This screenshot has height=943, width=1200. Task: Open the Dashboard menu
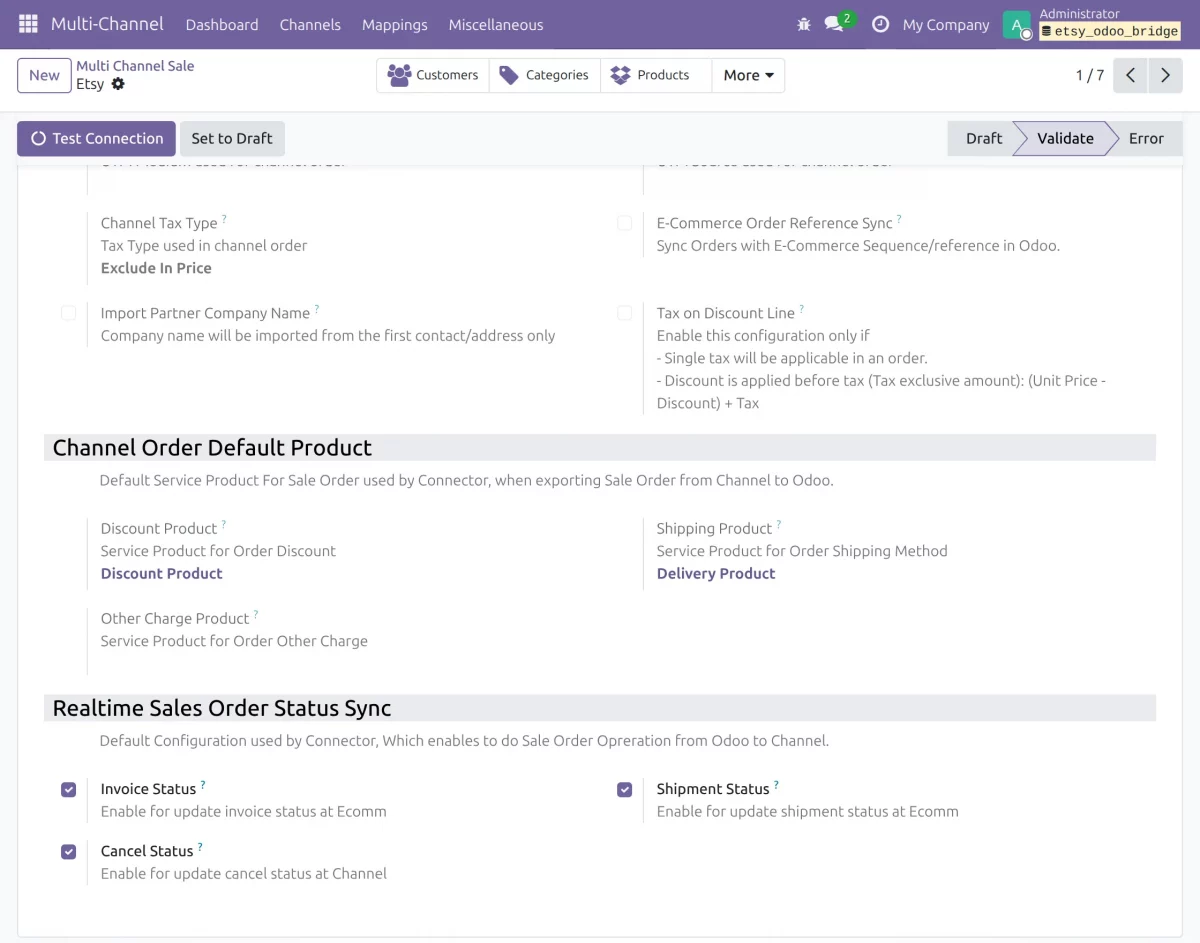(x=222, y=24)
